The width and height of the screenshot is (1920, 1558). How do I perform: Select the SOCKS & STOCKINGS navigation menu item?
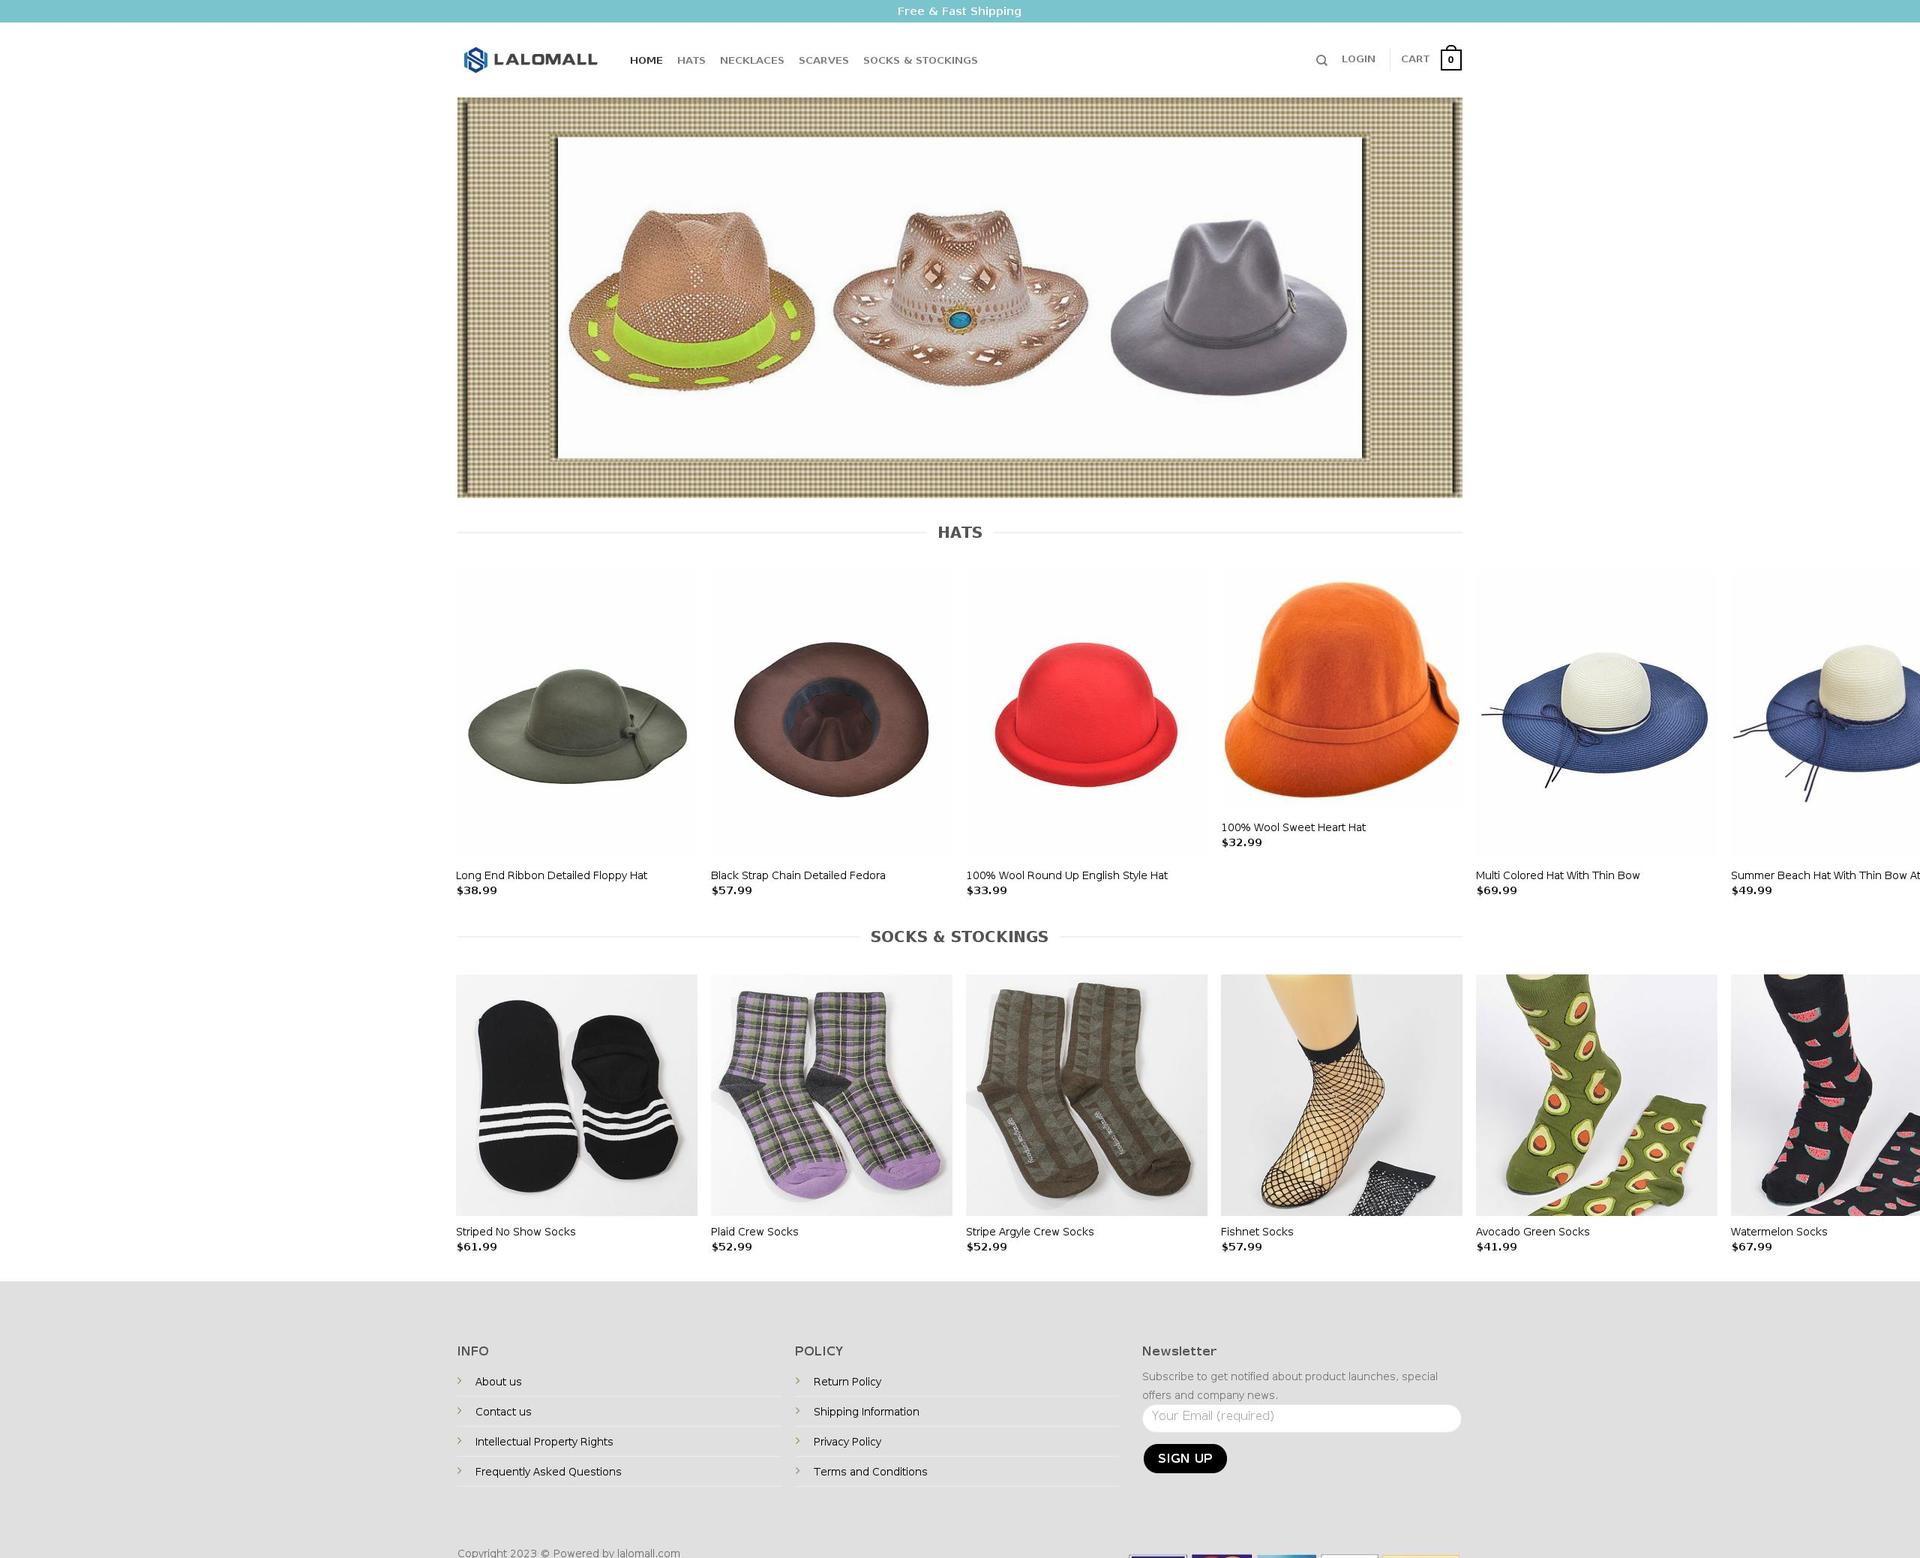tap(920, 60)
